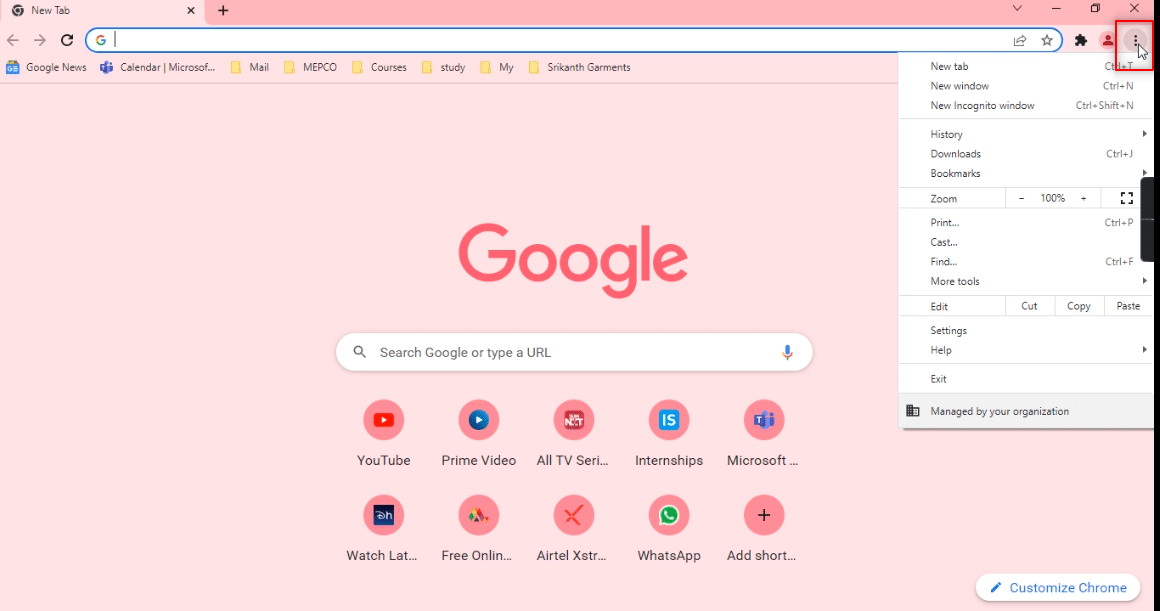Open a new tab with the plus button
This screenshot has height=611, width=1160.
223,10
